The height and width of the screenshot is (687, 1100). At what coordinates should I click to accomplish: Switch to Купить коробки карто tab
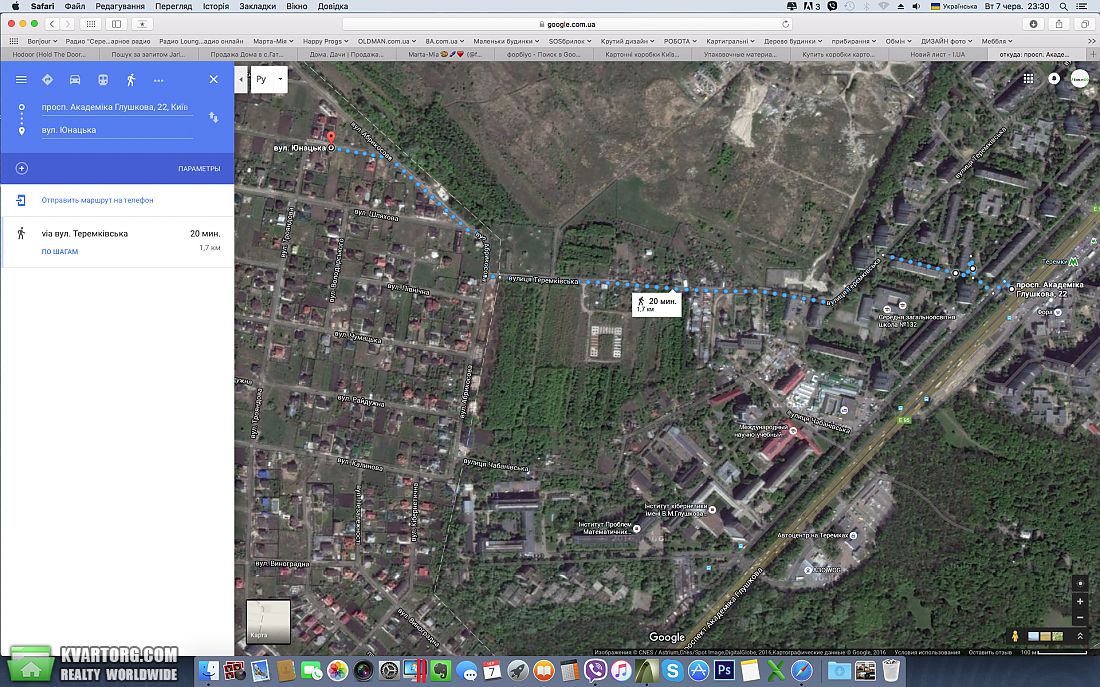[x=838, y=54]
